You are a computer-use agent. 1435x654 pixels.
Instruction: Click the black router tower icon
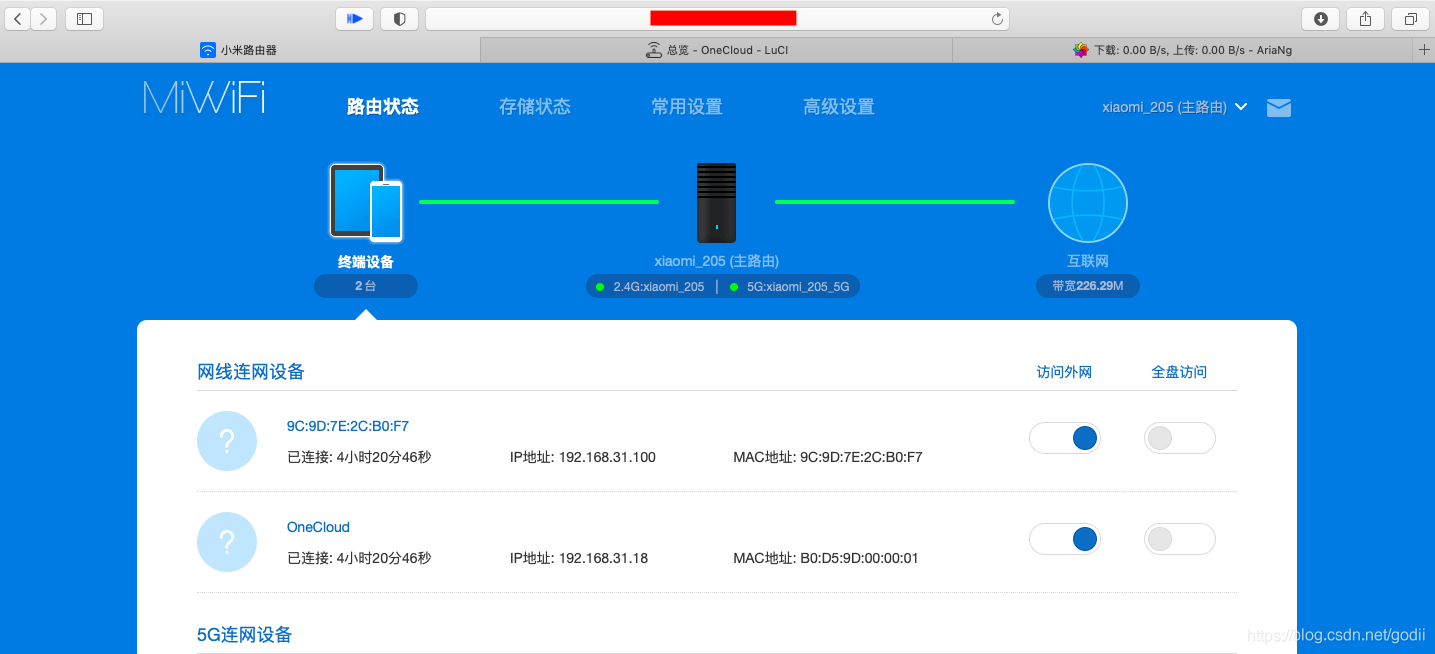coord(716,203)
